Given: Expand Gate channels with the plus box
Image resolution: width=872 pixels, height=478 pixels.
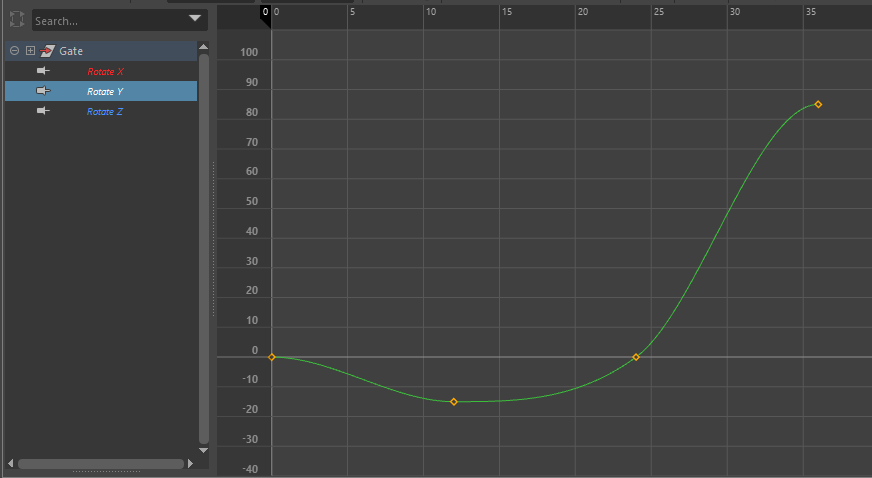Looking at the screenshot, I should point(31,51).
